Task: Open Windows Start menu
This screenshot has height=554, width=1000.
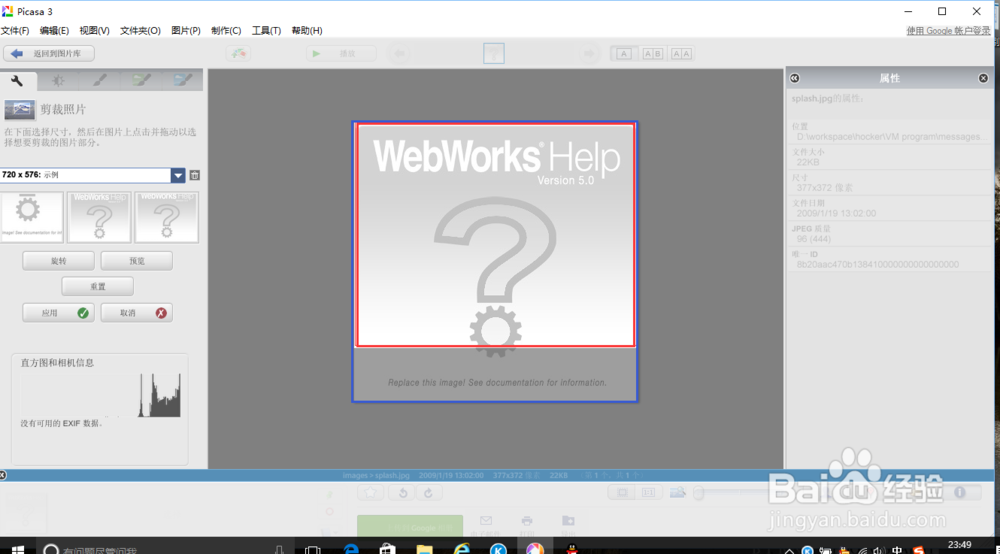Action: coord(17,550)
